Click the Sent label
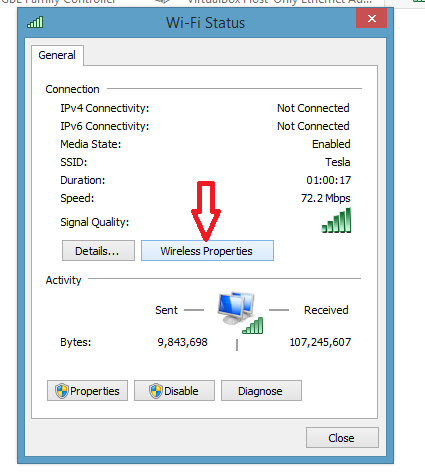 [166, 310]
